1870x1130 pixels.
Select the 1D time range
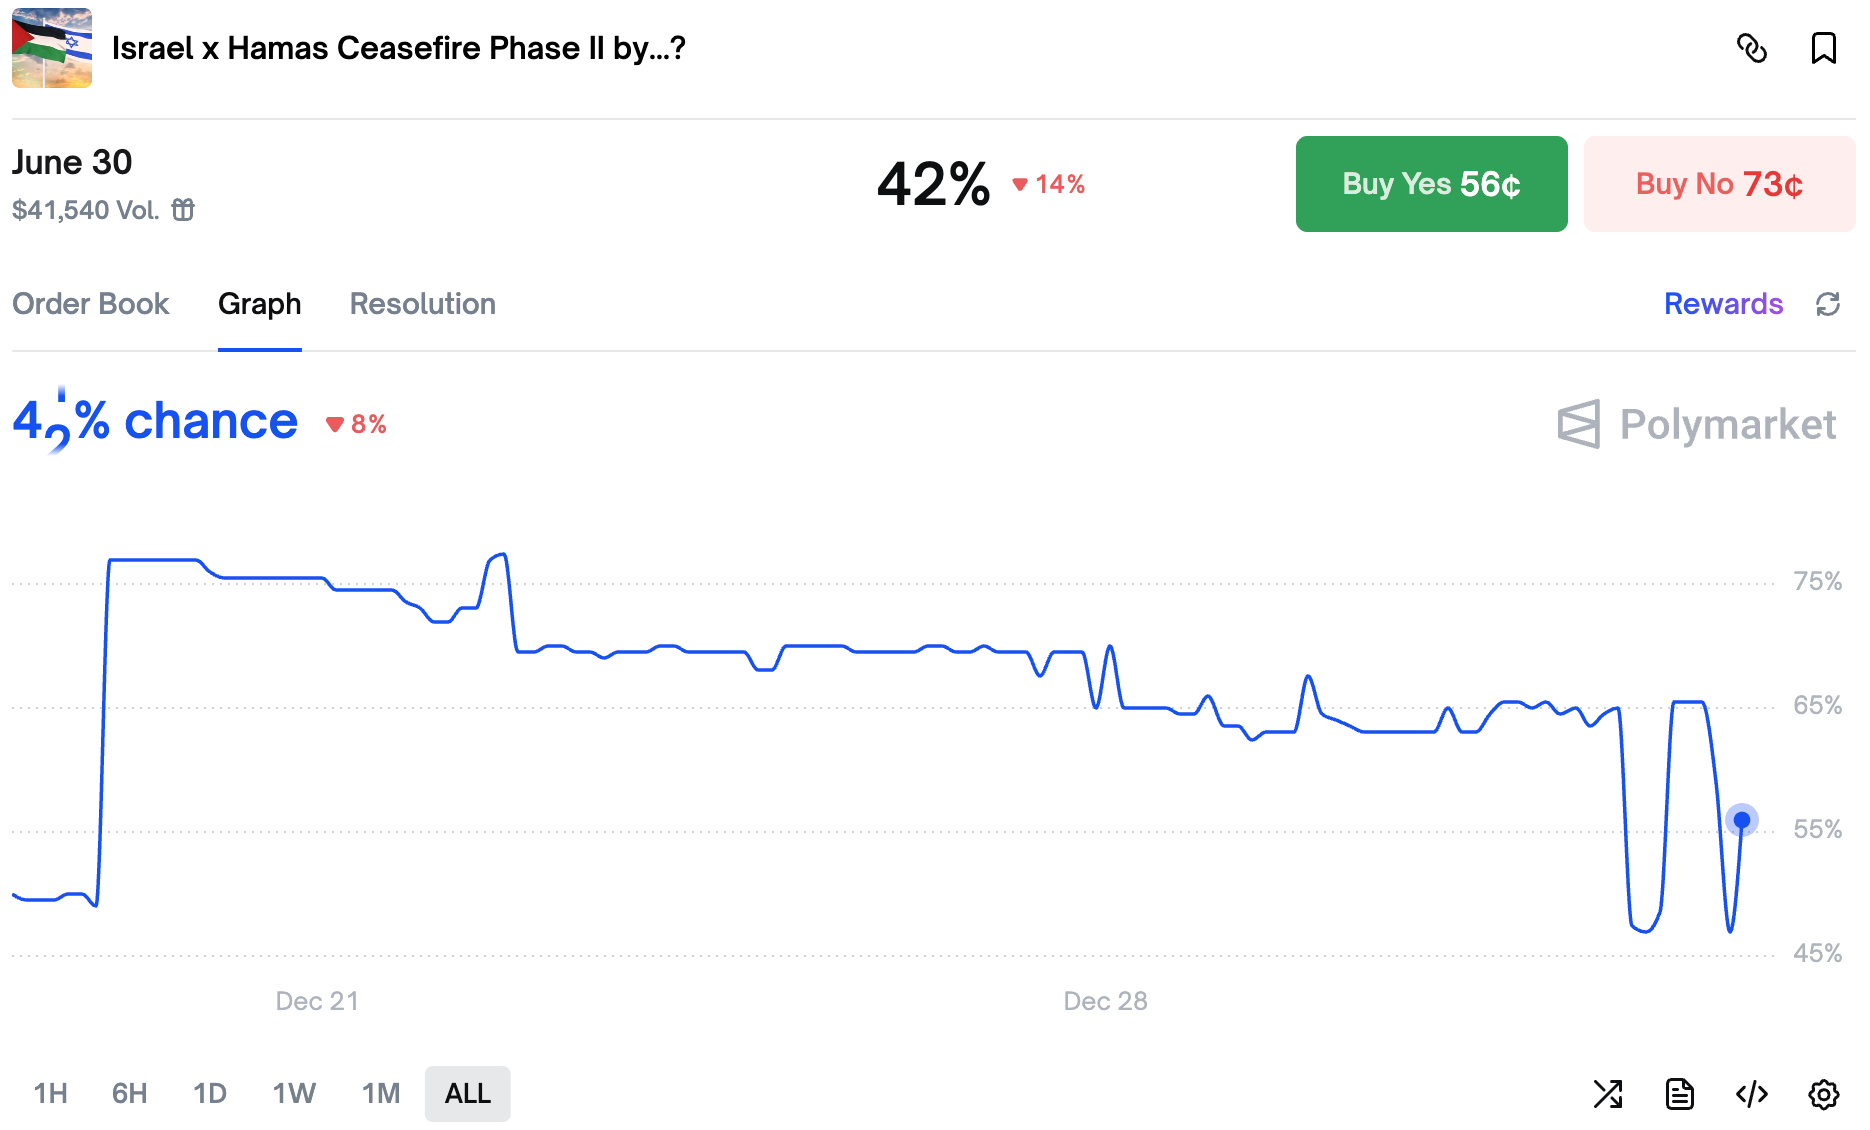tap(210, 1094)
